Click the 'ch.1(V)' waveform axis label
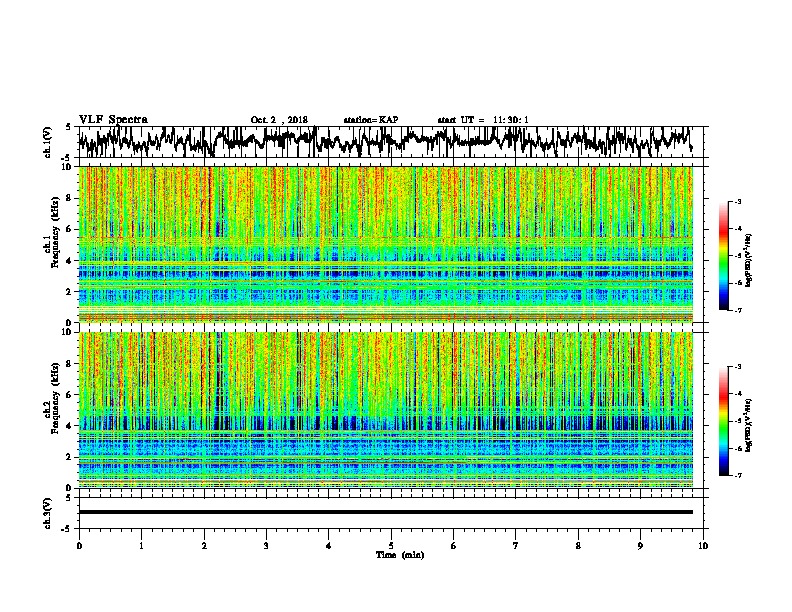 click(48, 142)
